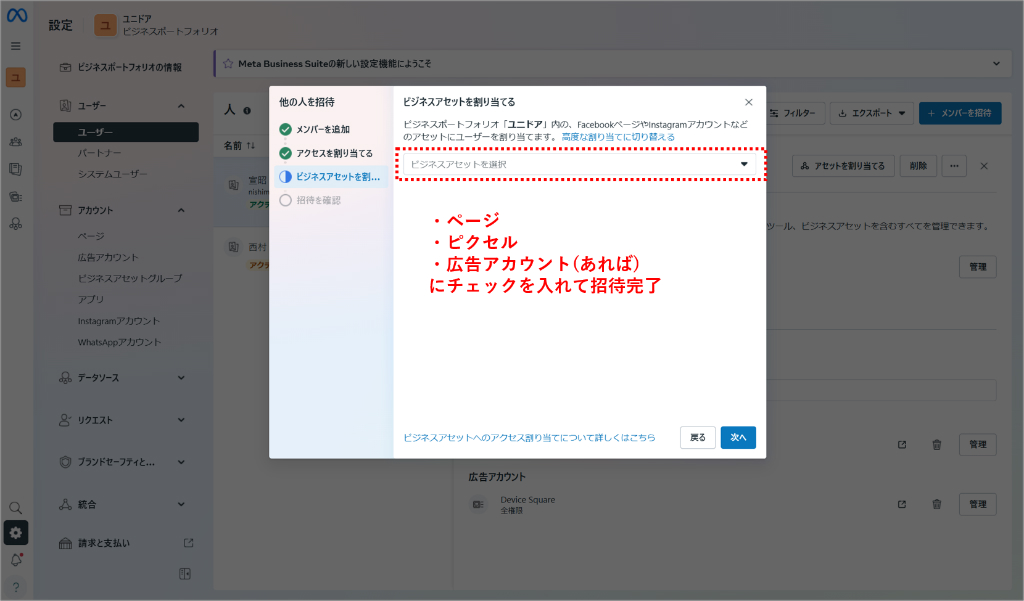Open the hamburger navigation menu
1024x601 pixels.
pyautogui.click(x=15, y=45)
